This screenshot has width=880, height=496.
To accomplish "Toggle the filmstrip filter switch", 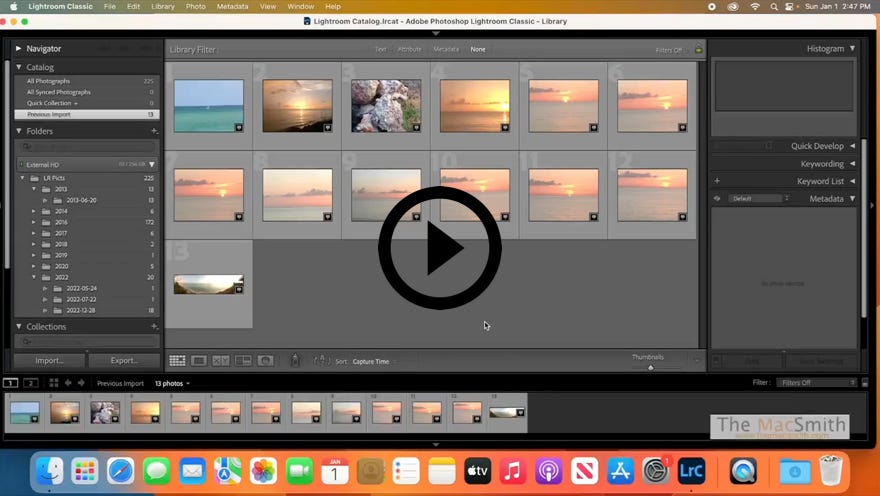I will click(865, 383).
